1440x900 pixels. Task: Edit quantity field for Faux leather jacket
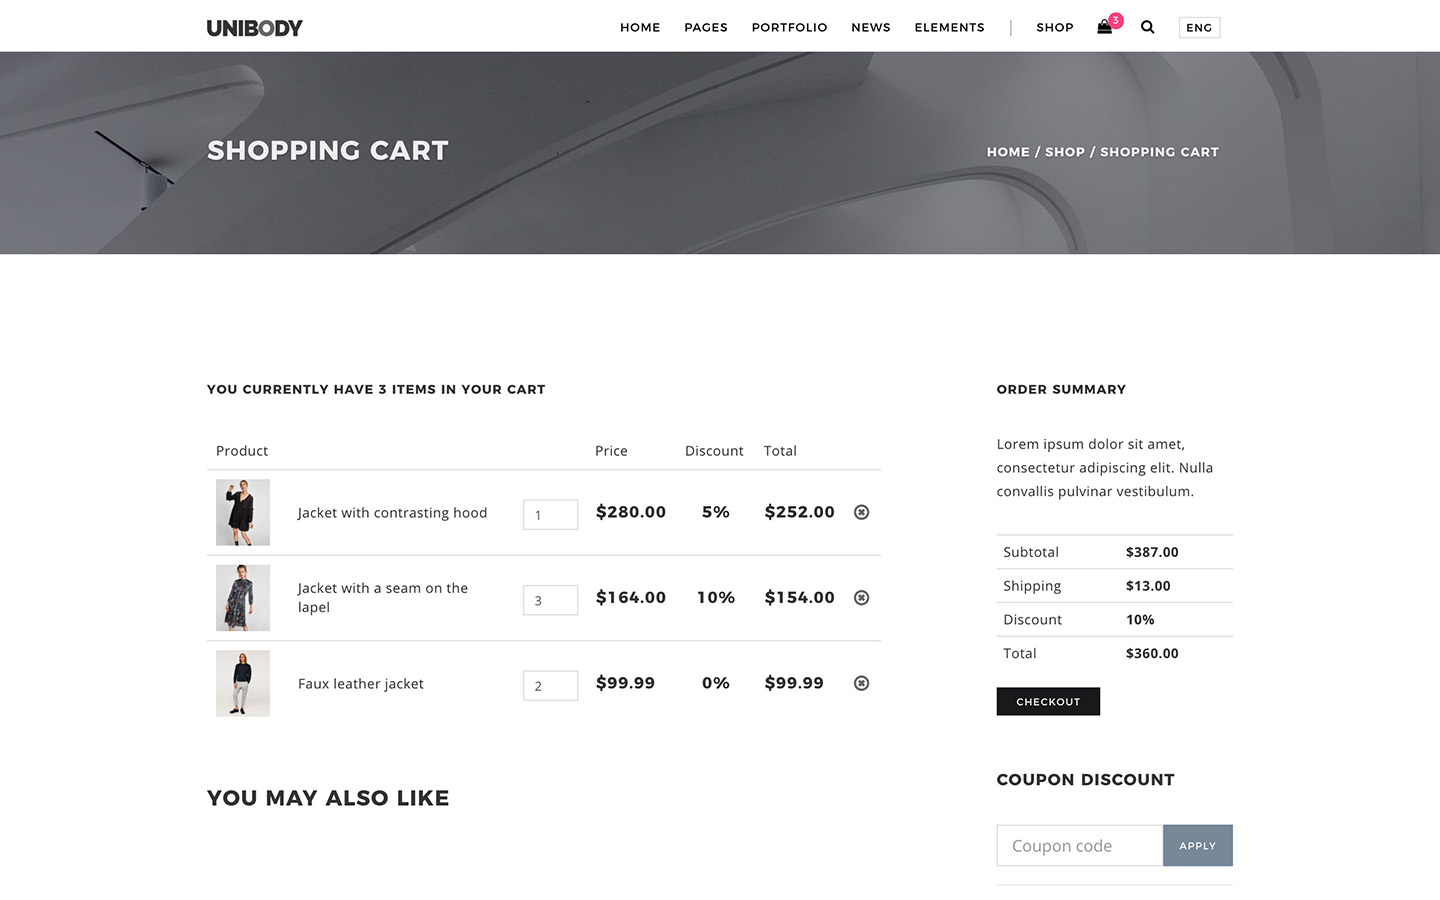click(x=550, y=685)
